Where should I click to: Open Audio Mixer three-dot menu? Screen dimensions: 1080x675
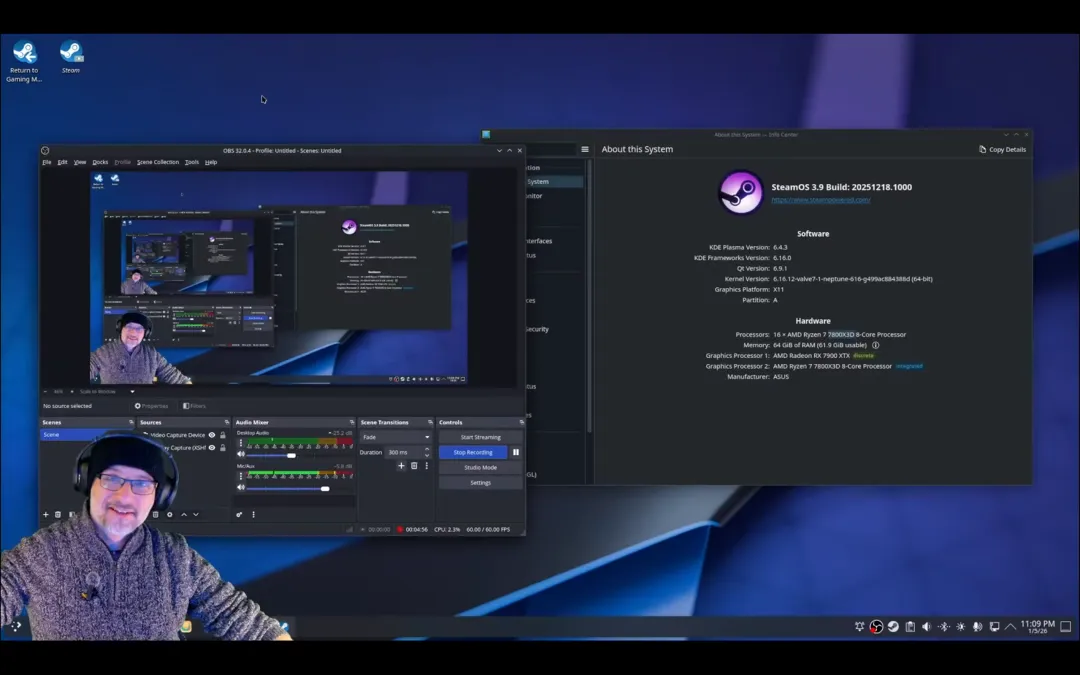click(x=253, y=515)
